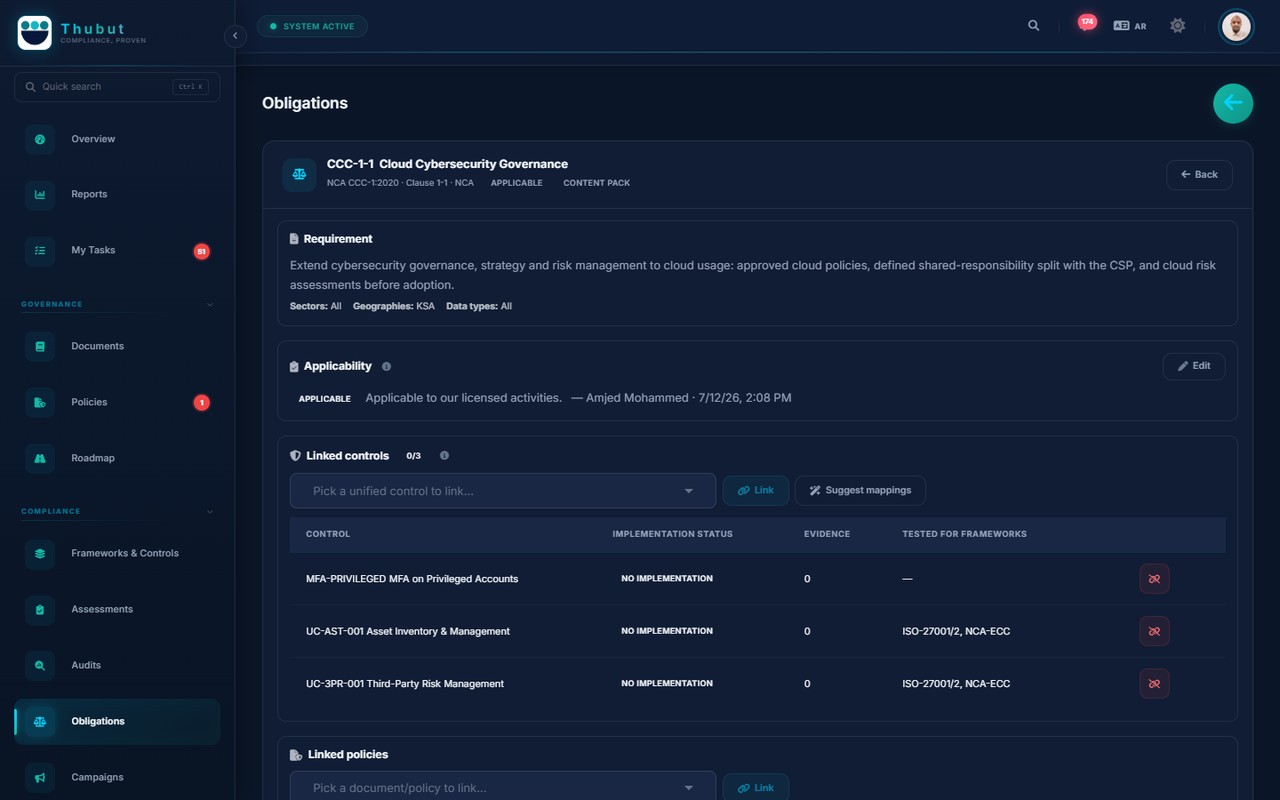Click Edit in the Applicability section
The width and height of the screenshot is (1280, 800).
pyautogui.click(x=1194, y=366)
